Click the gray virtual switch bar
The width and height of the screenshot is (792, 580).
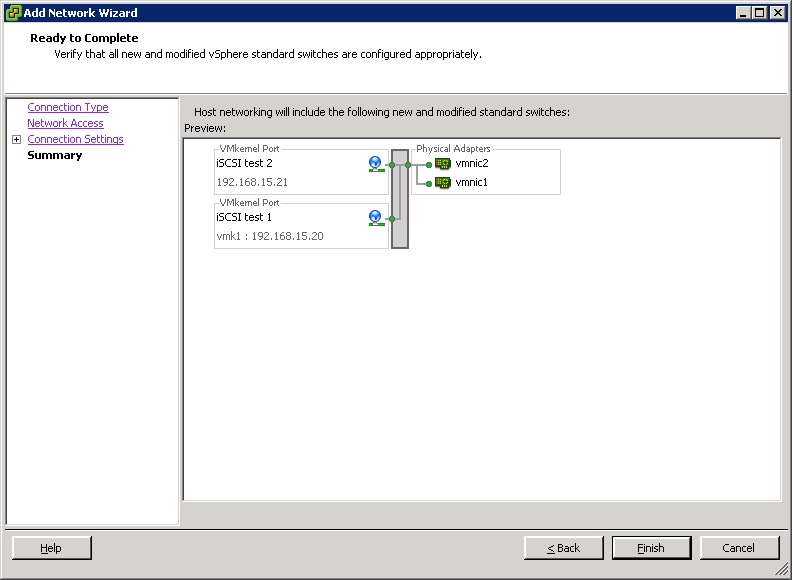pos(400,200)
